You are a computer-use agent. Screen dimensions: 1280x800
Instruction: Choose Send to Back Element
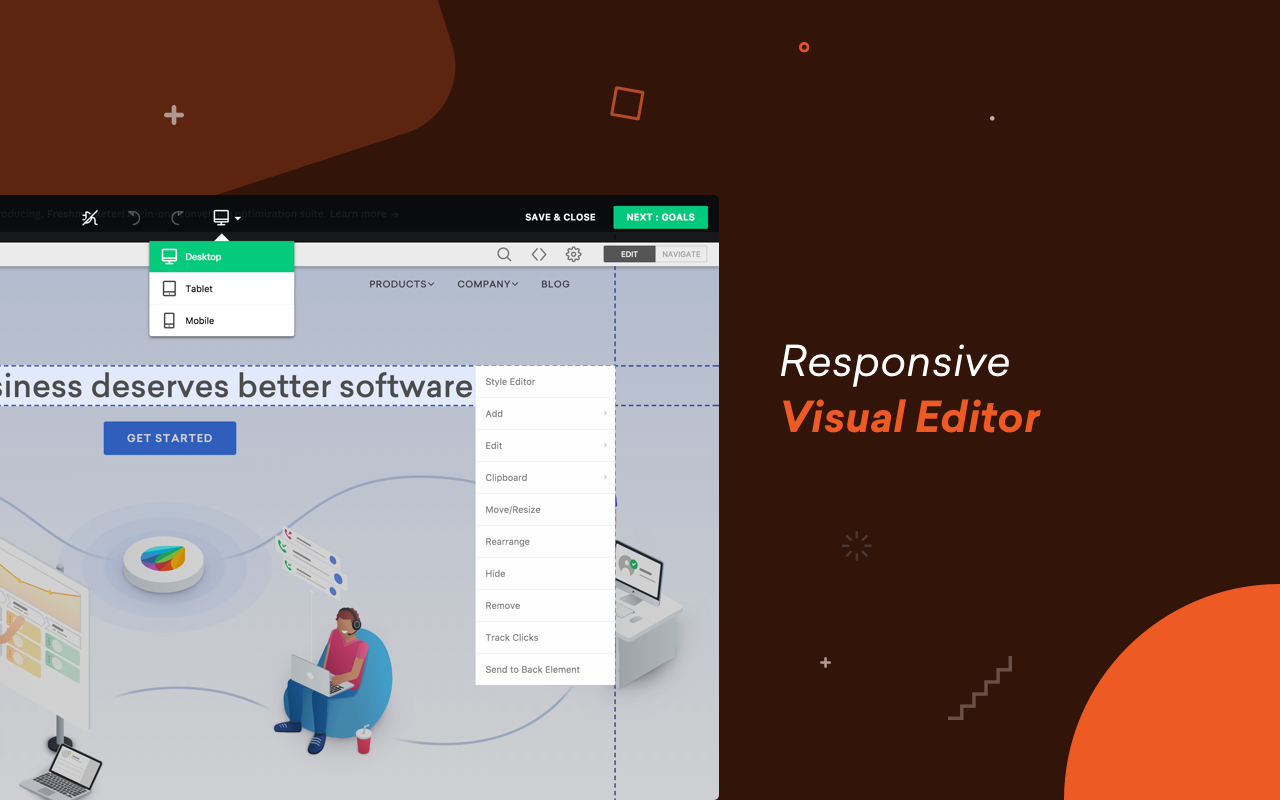544,670
